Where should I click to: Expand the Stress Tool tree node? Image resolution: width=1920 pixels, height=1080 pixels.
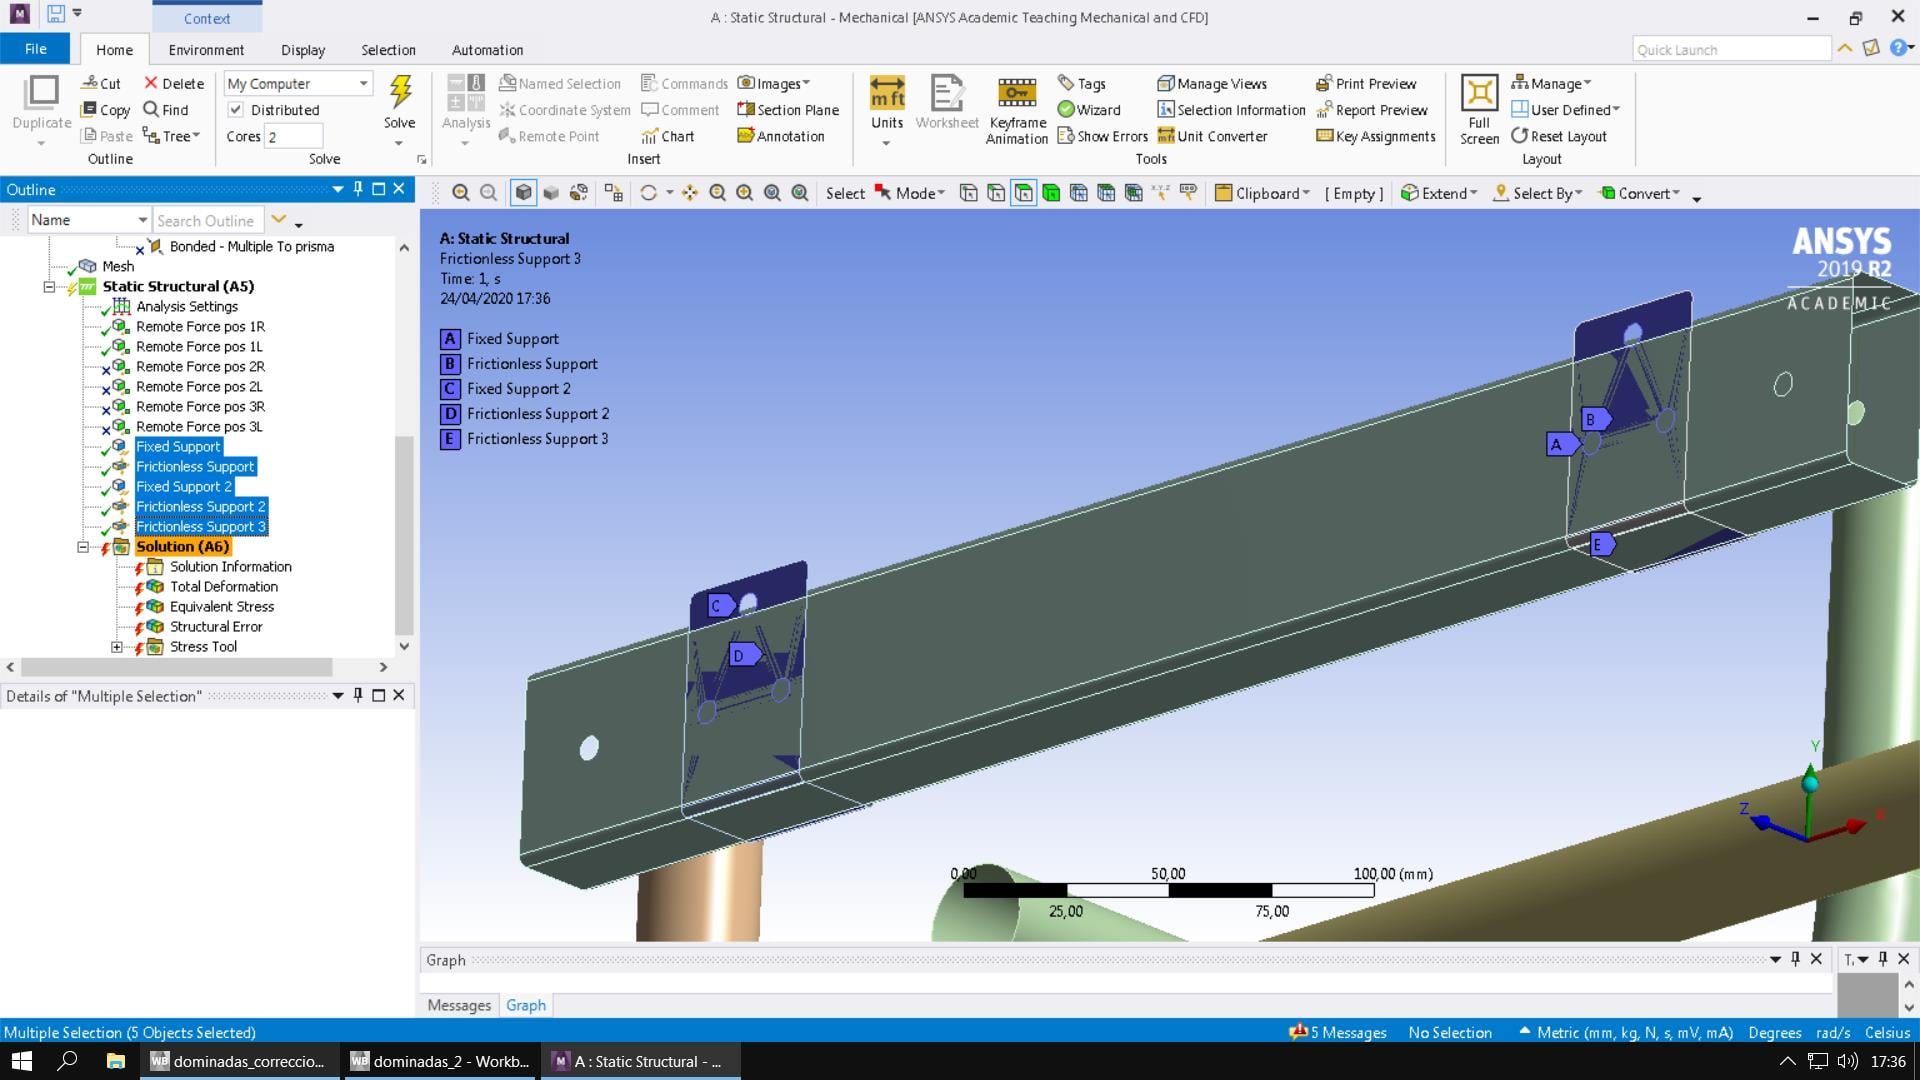click(117, 647)
